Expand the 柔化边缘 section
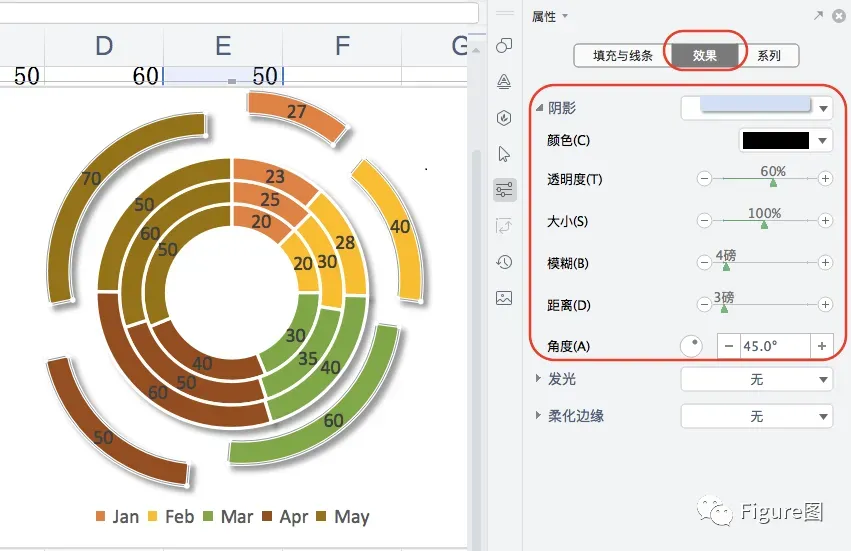The image size is (851, 551). coord(538,415)
